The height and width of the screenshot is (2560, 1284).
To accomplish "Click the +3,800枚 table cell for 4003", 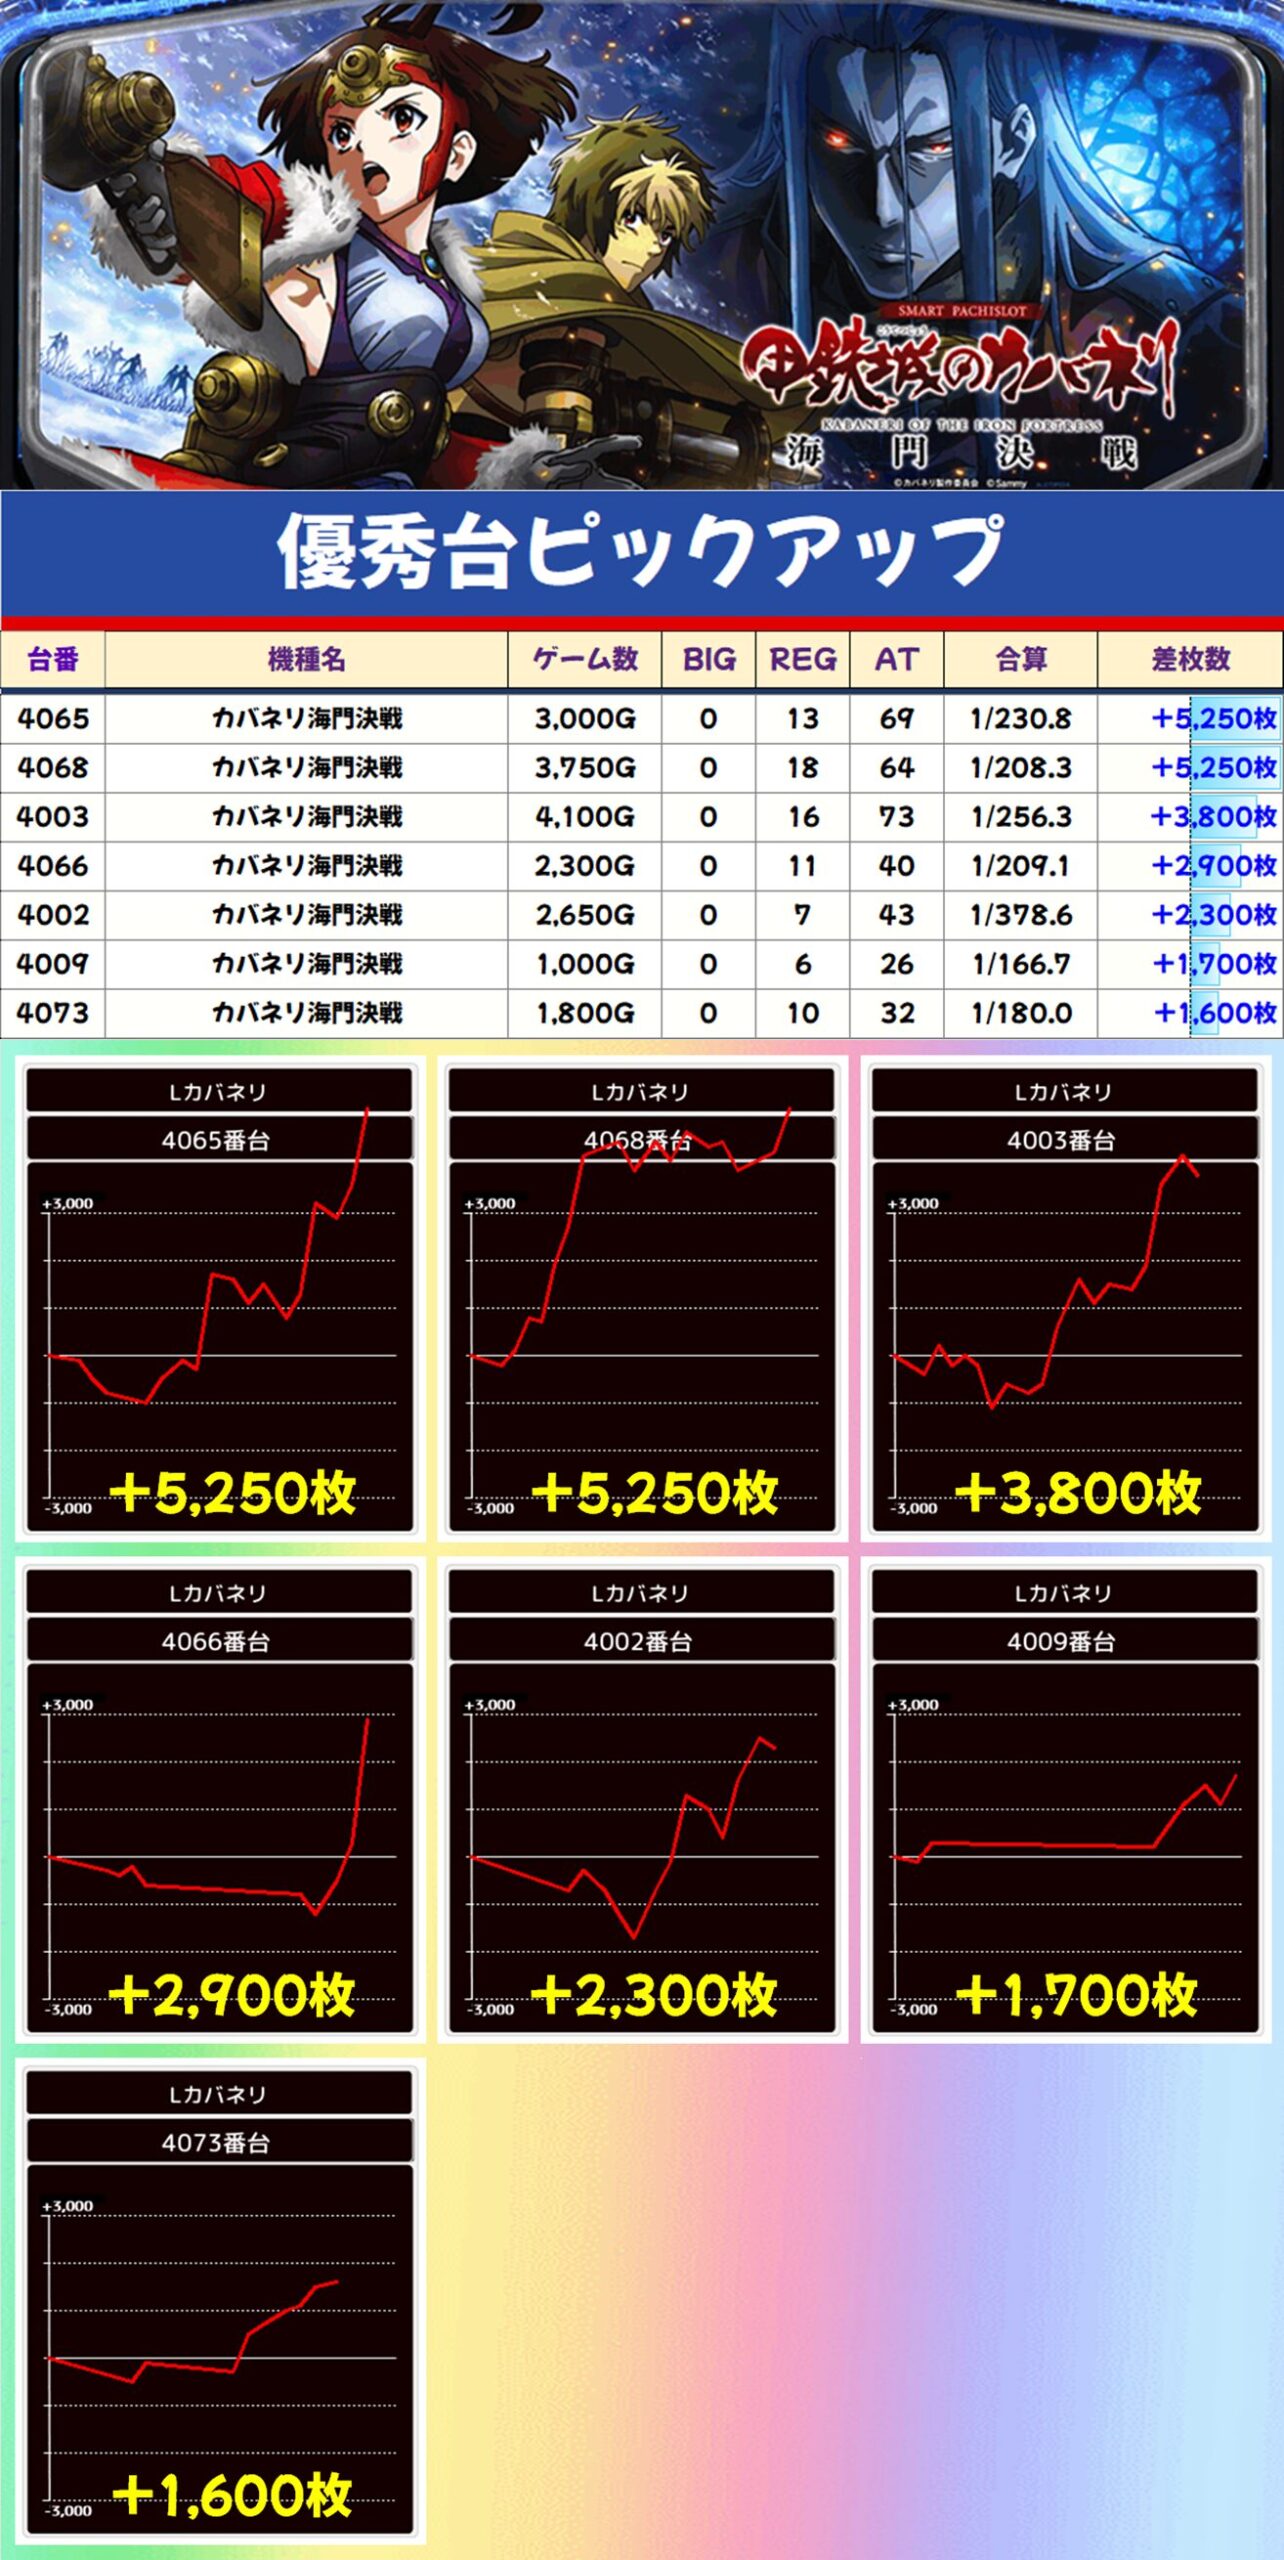I will tap(1190, 817).
